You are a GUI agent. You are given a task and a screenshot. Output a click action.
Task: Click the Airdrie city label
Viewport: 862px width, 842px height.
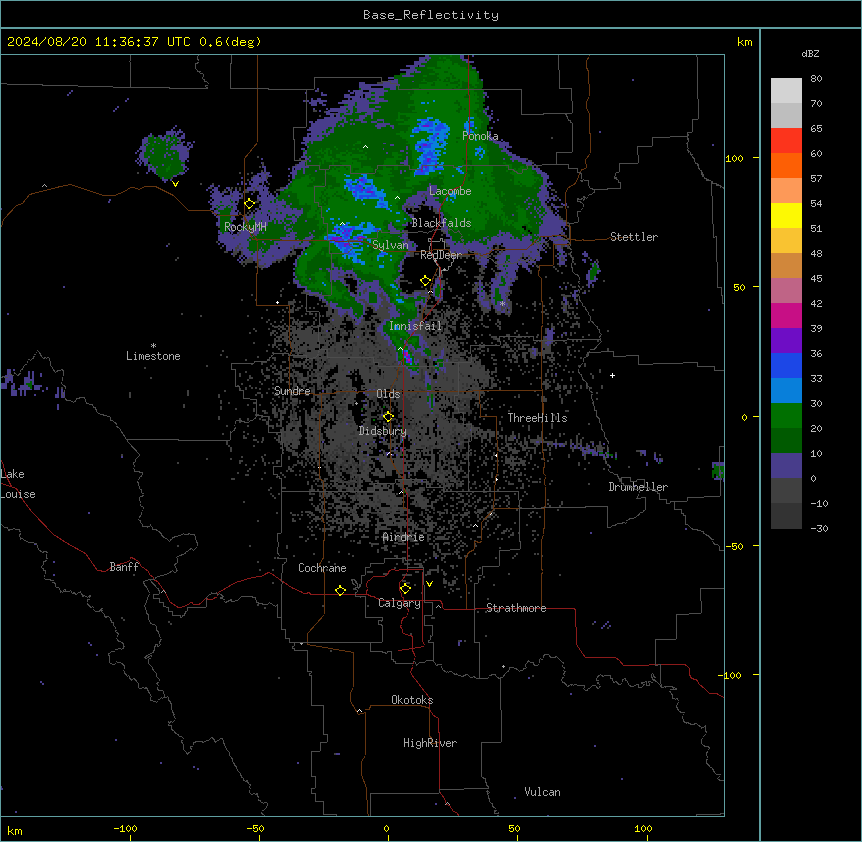(x=404, y=537)
